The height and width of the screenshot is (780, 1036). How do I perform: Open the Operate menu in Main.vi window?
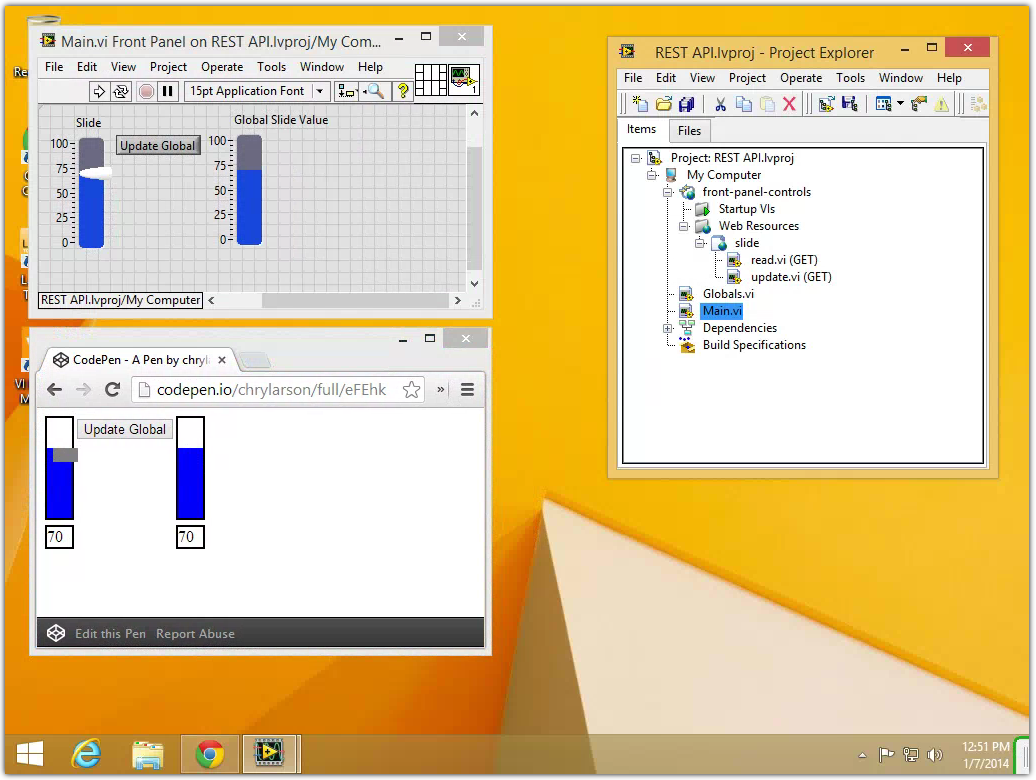pos(222,67)
